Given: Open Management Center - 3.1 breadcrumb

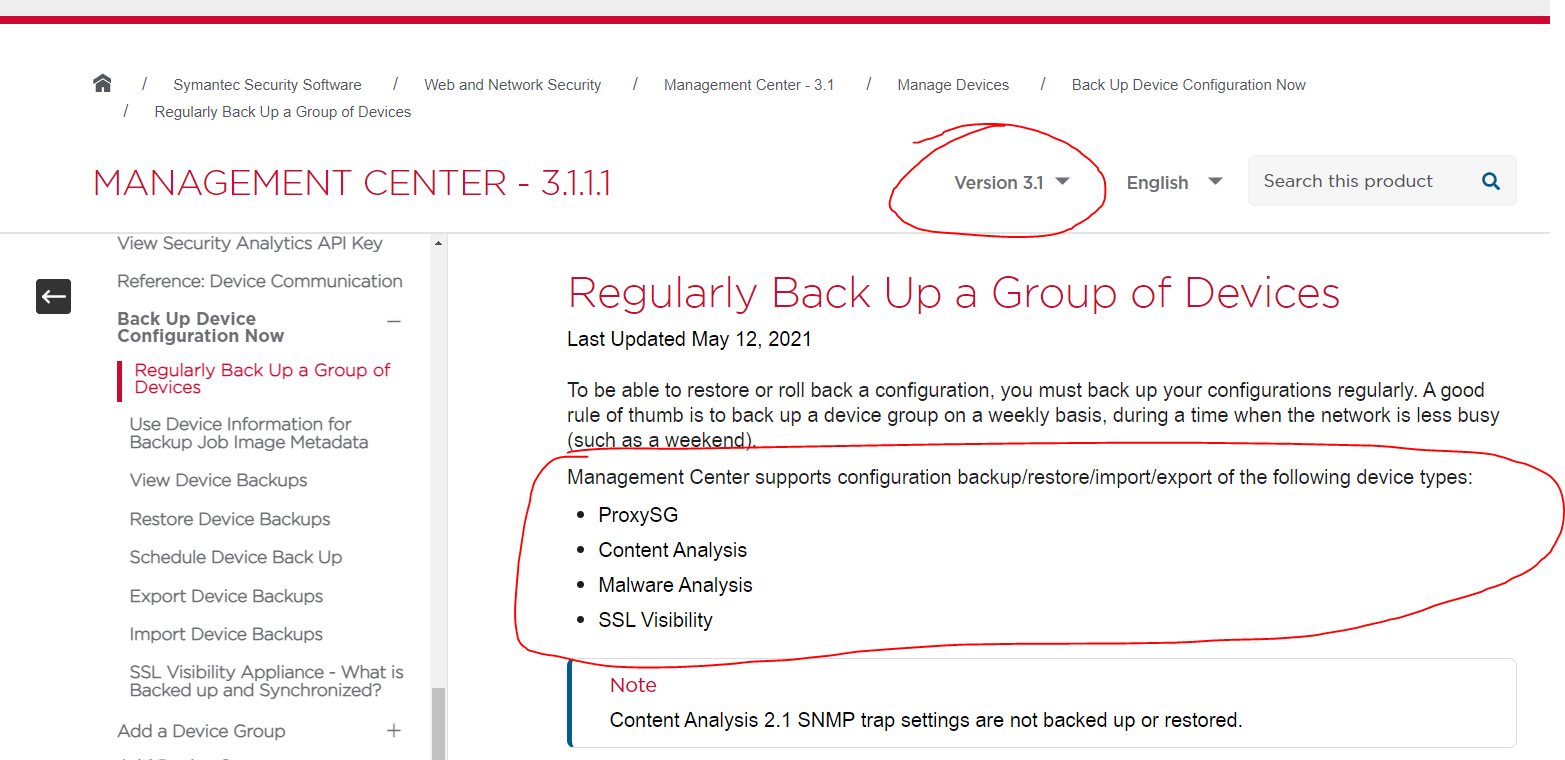Looking at the screenshot, I should click(x=749, y=85).
